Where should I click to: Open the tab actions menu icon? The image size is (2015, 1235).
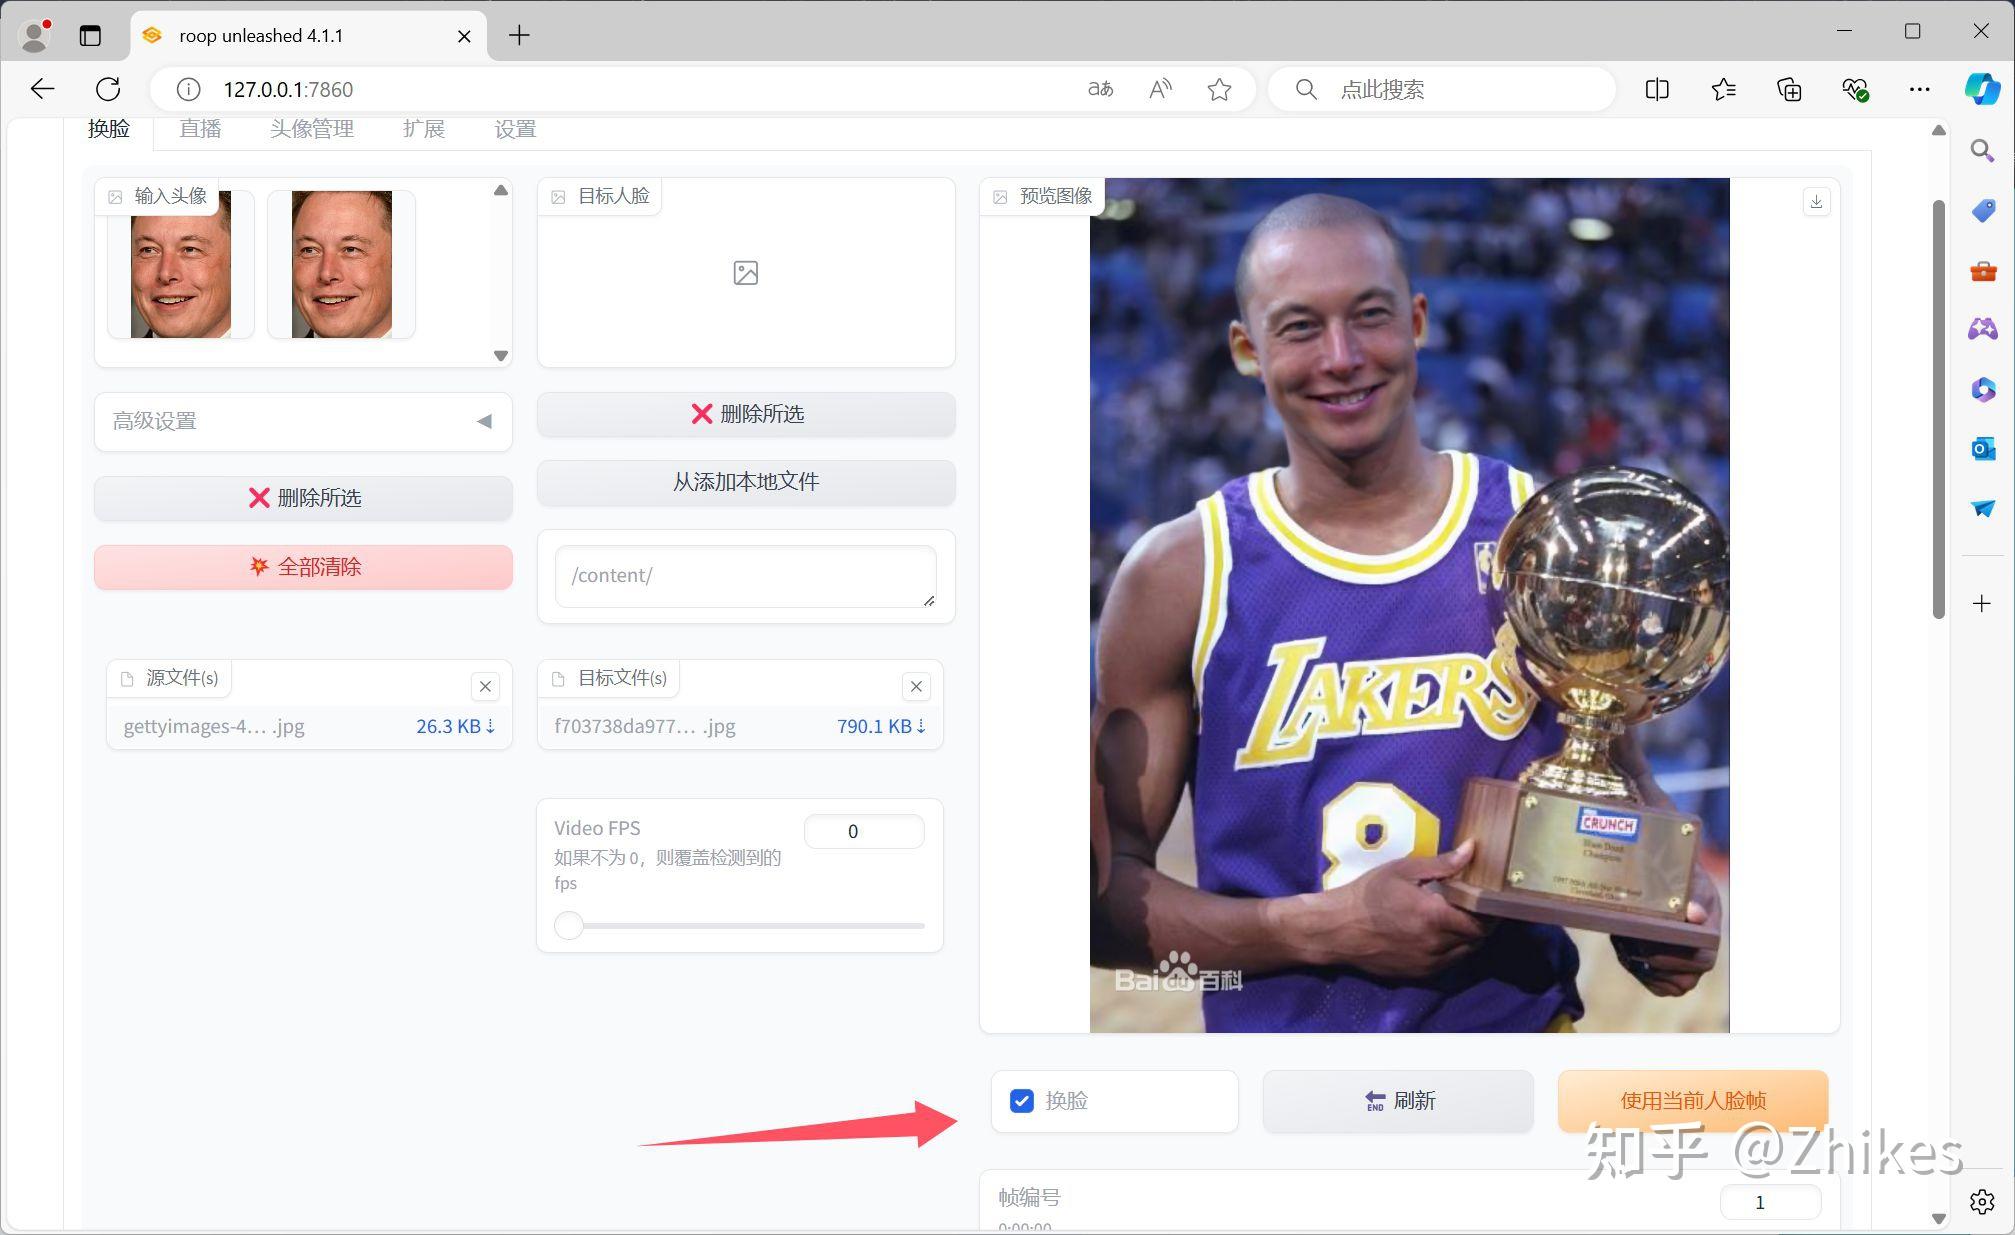coord(90,35)
